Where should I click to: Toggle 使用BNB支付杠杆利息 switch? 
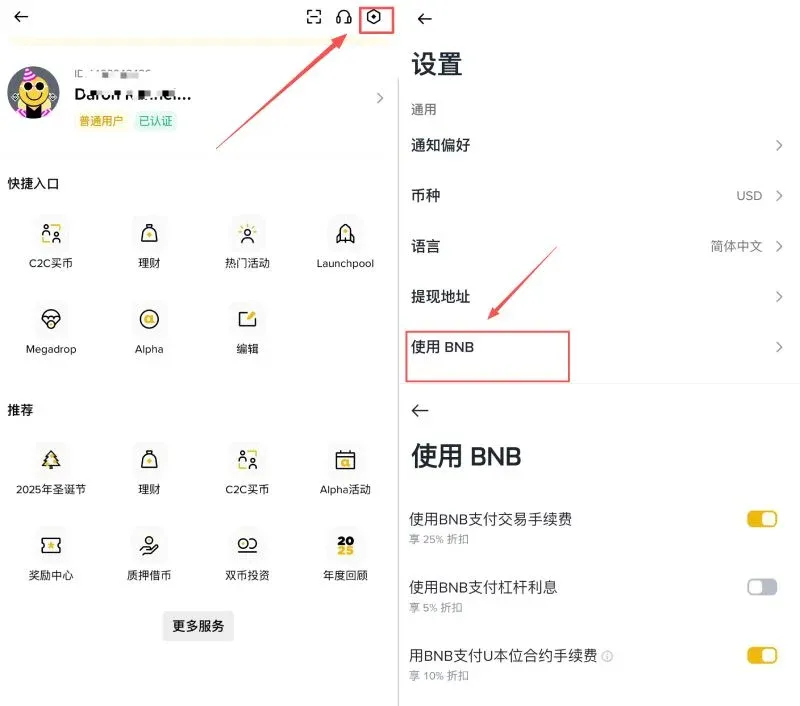point(762,587)
